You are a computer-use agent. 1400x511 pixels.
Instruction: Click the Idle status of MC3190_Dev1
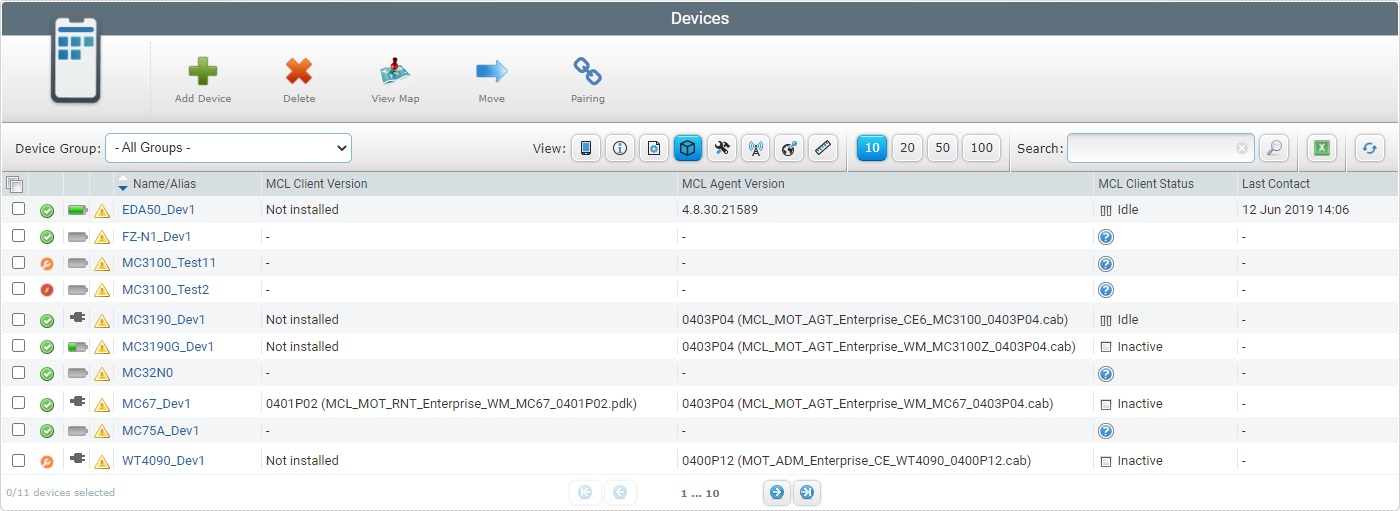[x=1119, y=320]
